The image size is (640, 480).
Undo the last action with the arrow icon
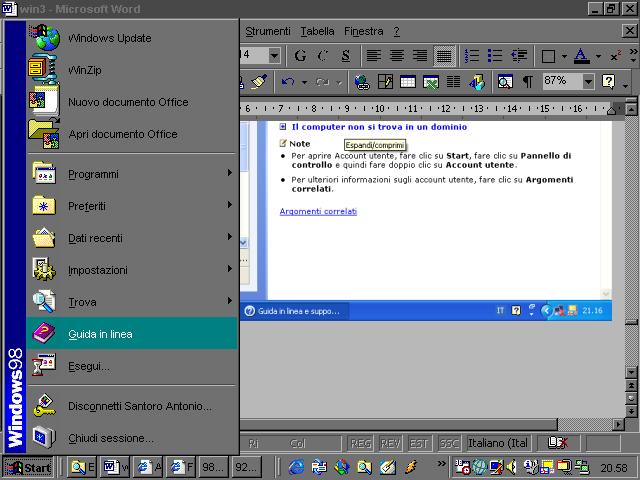[288, 82]
